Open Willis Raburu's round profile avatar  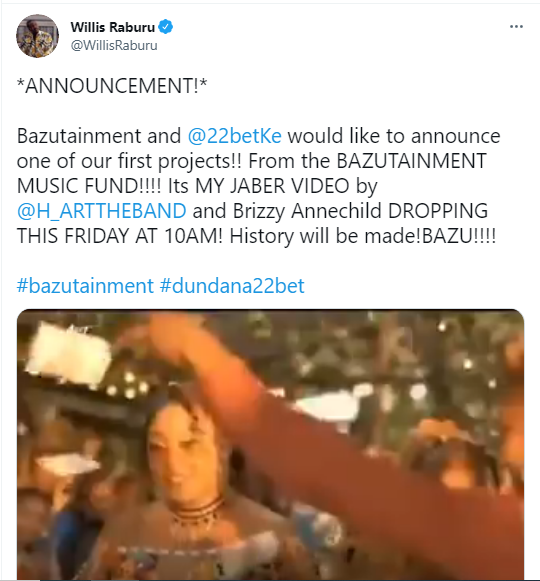tap(37, 36)
